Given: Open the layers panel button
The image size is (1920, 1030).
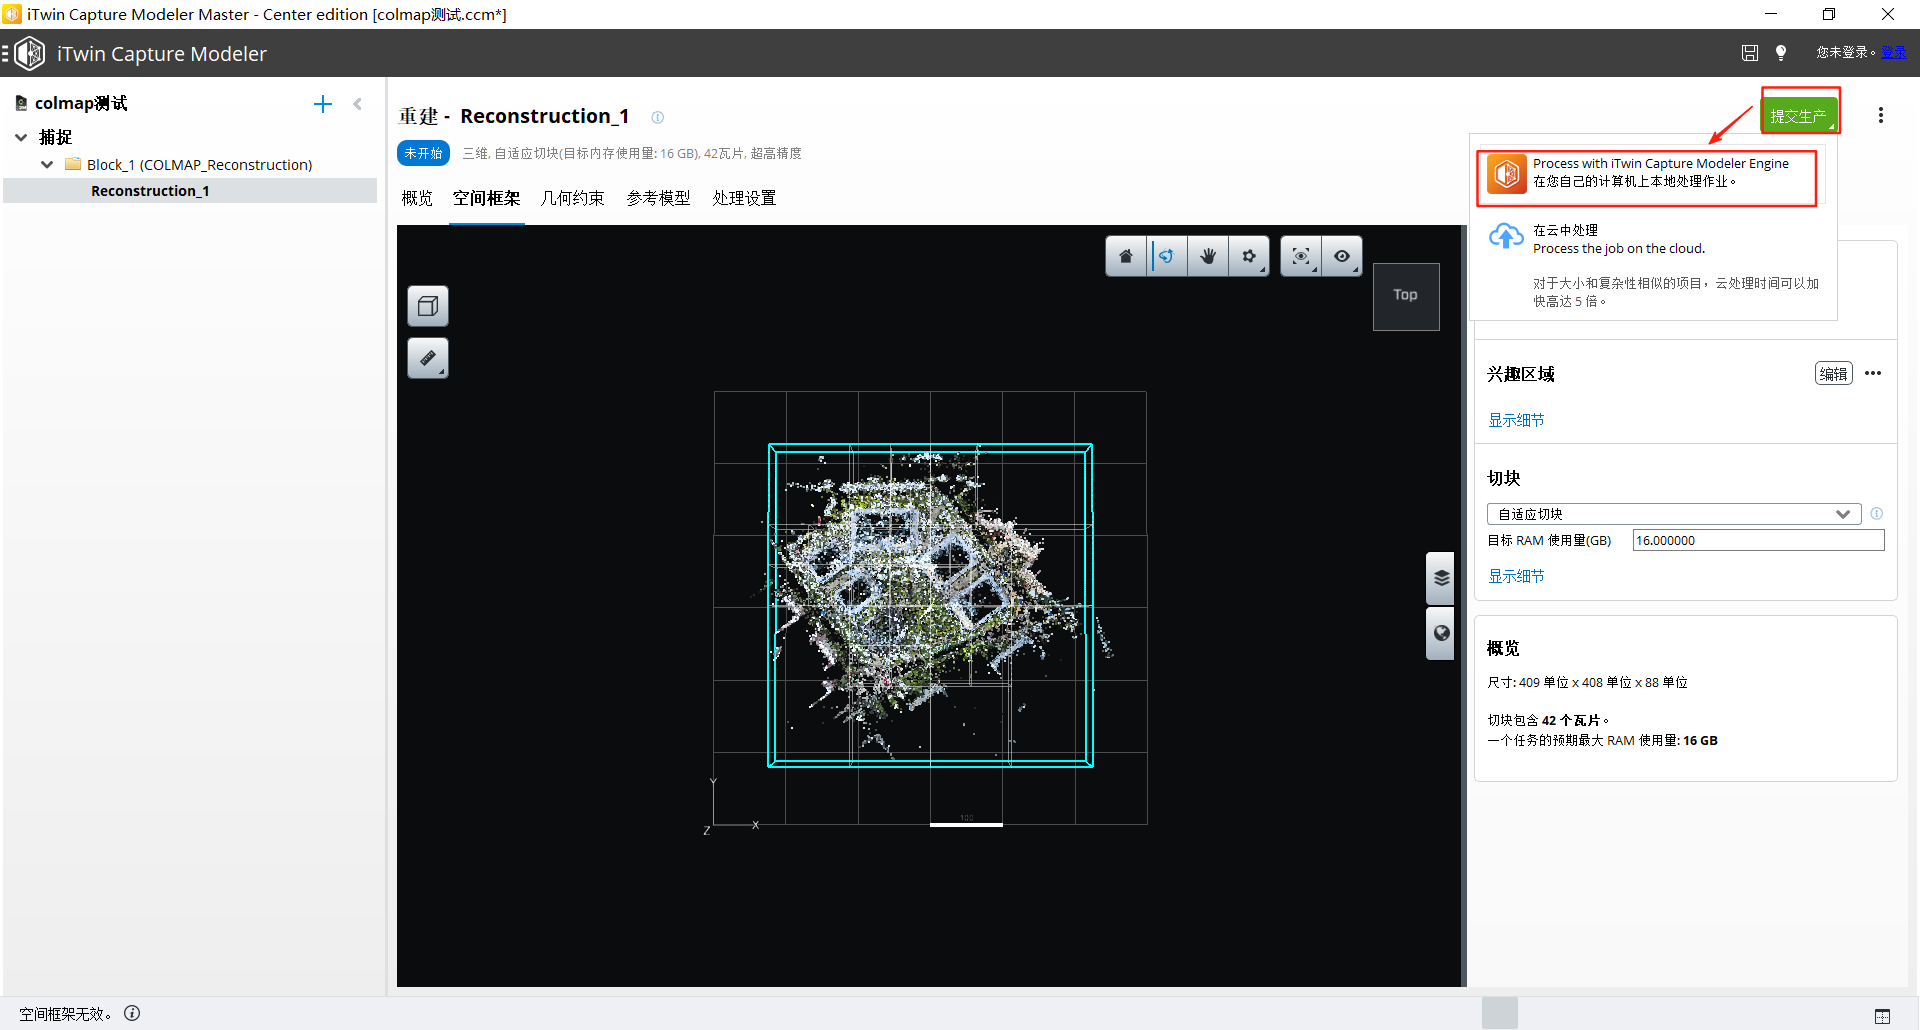Looking at the screenshot, I should point(1441,578).
